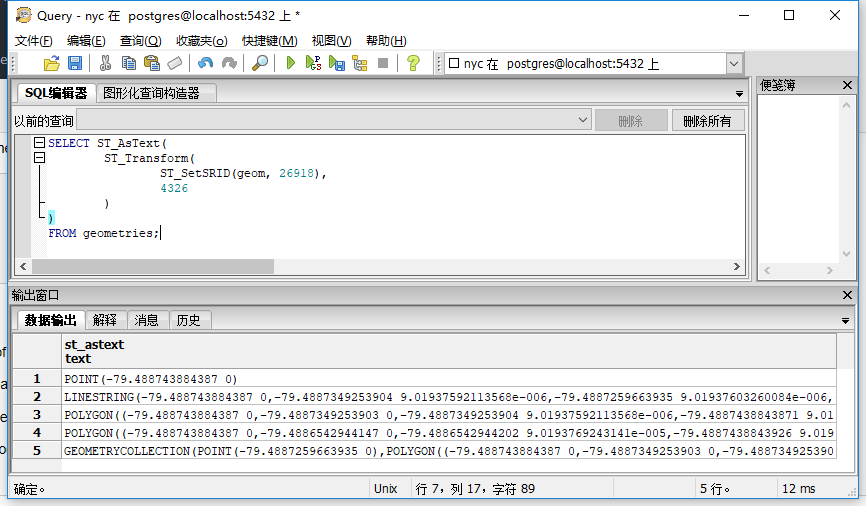The image size is (866, 506).
Task: Click the 12 ms status bar entry
Action: 799,488
